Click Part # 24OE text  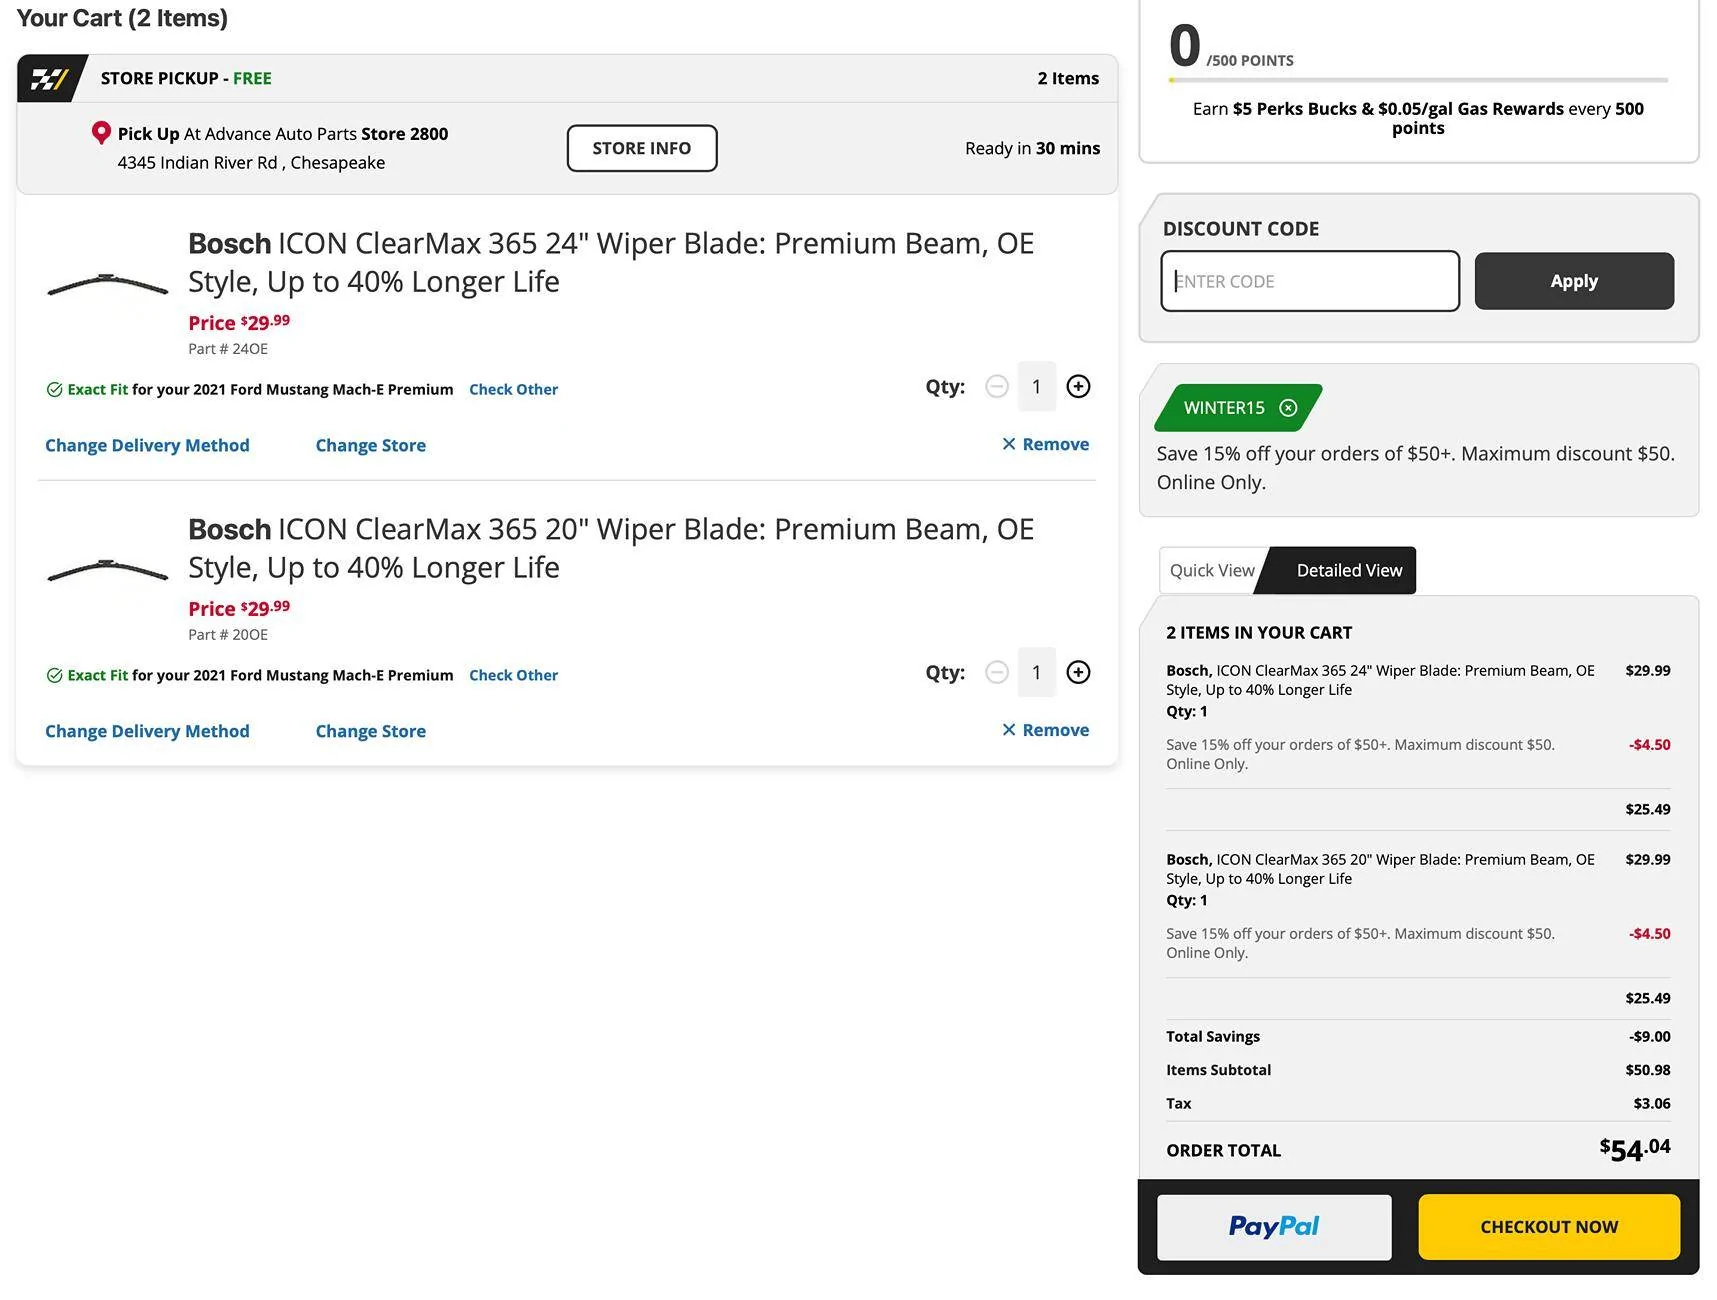tap(228, 349)
